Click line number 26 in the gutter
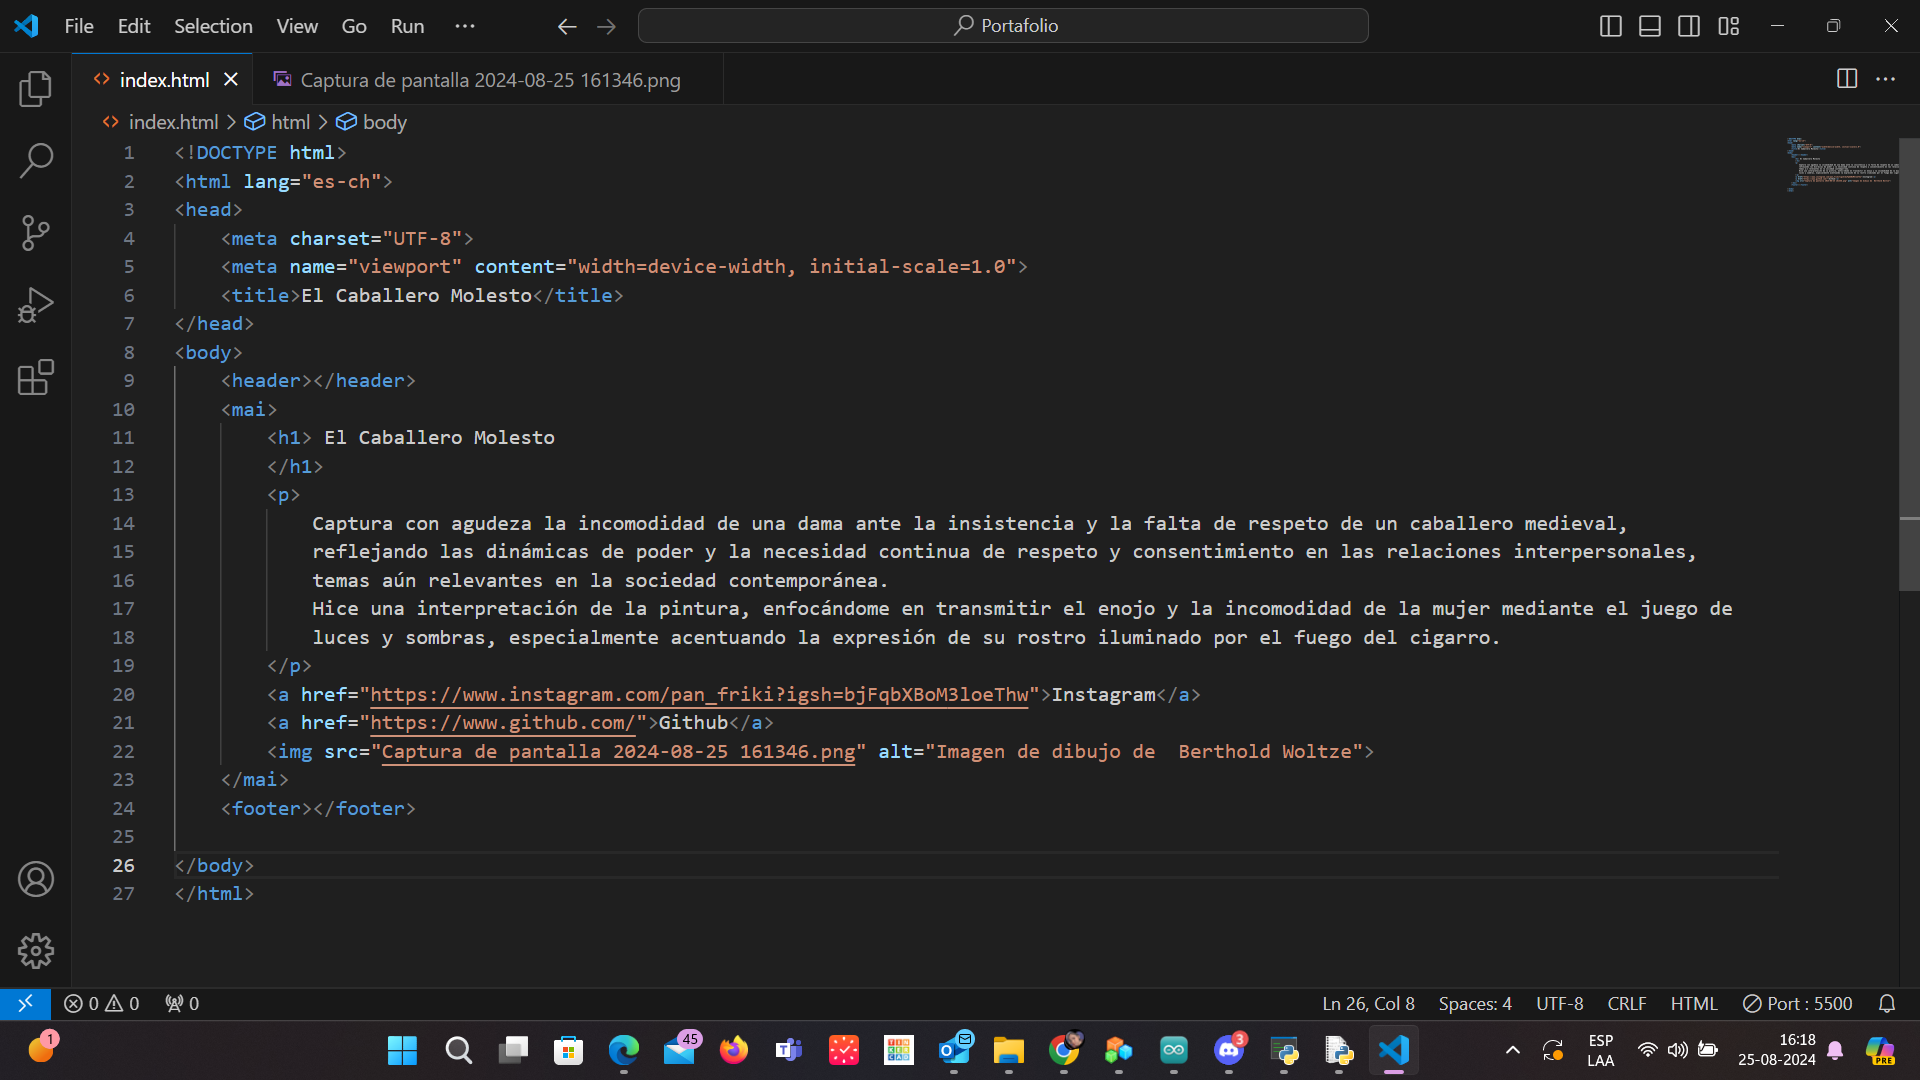This screenshot has height=1080, width=1920. click(x=123, y=866)
